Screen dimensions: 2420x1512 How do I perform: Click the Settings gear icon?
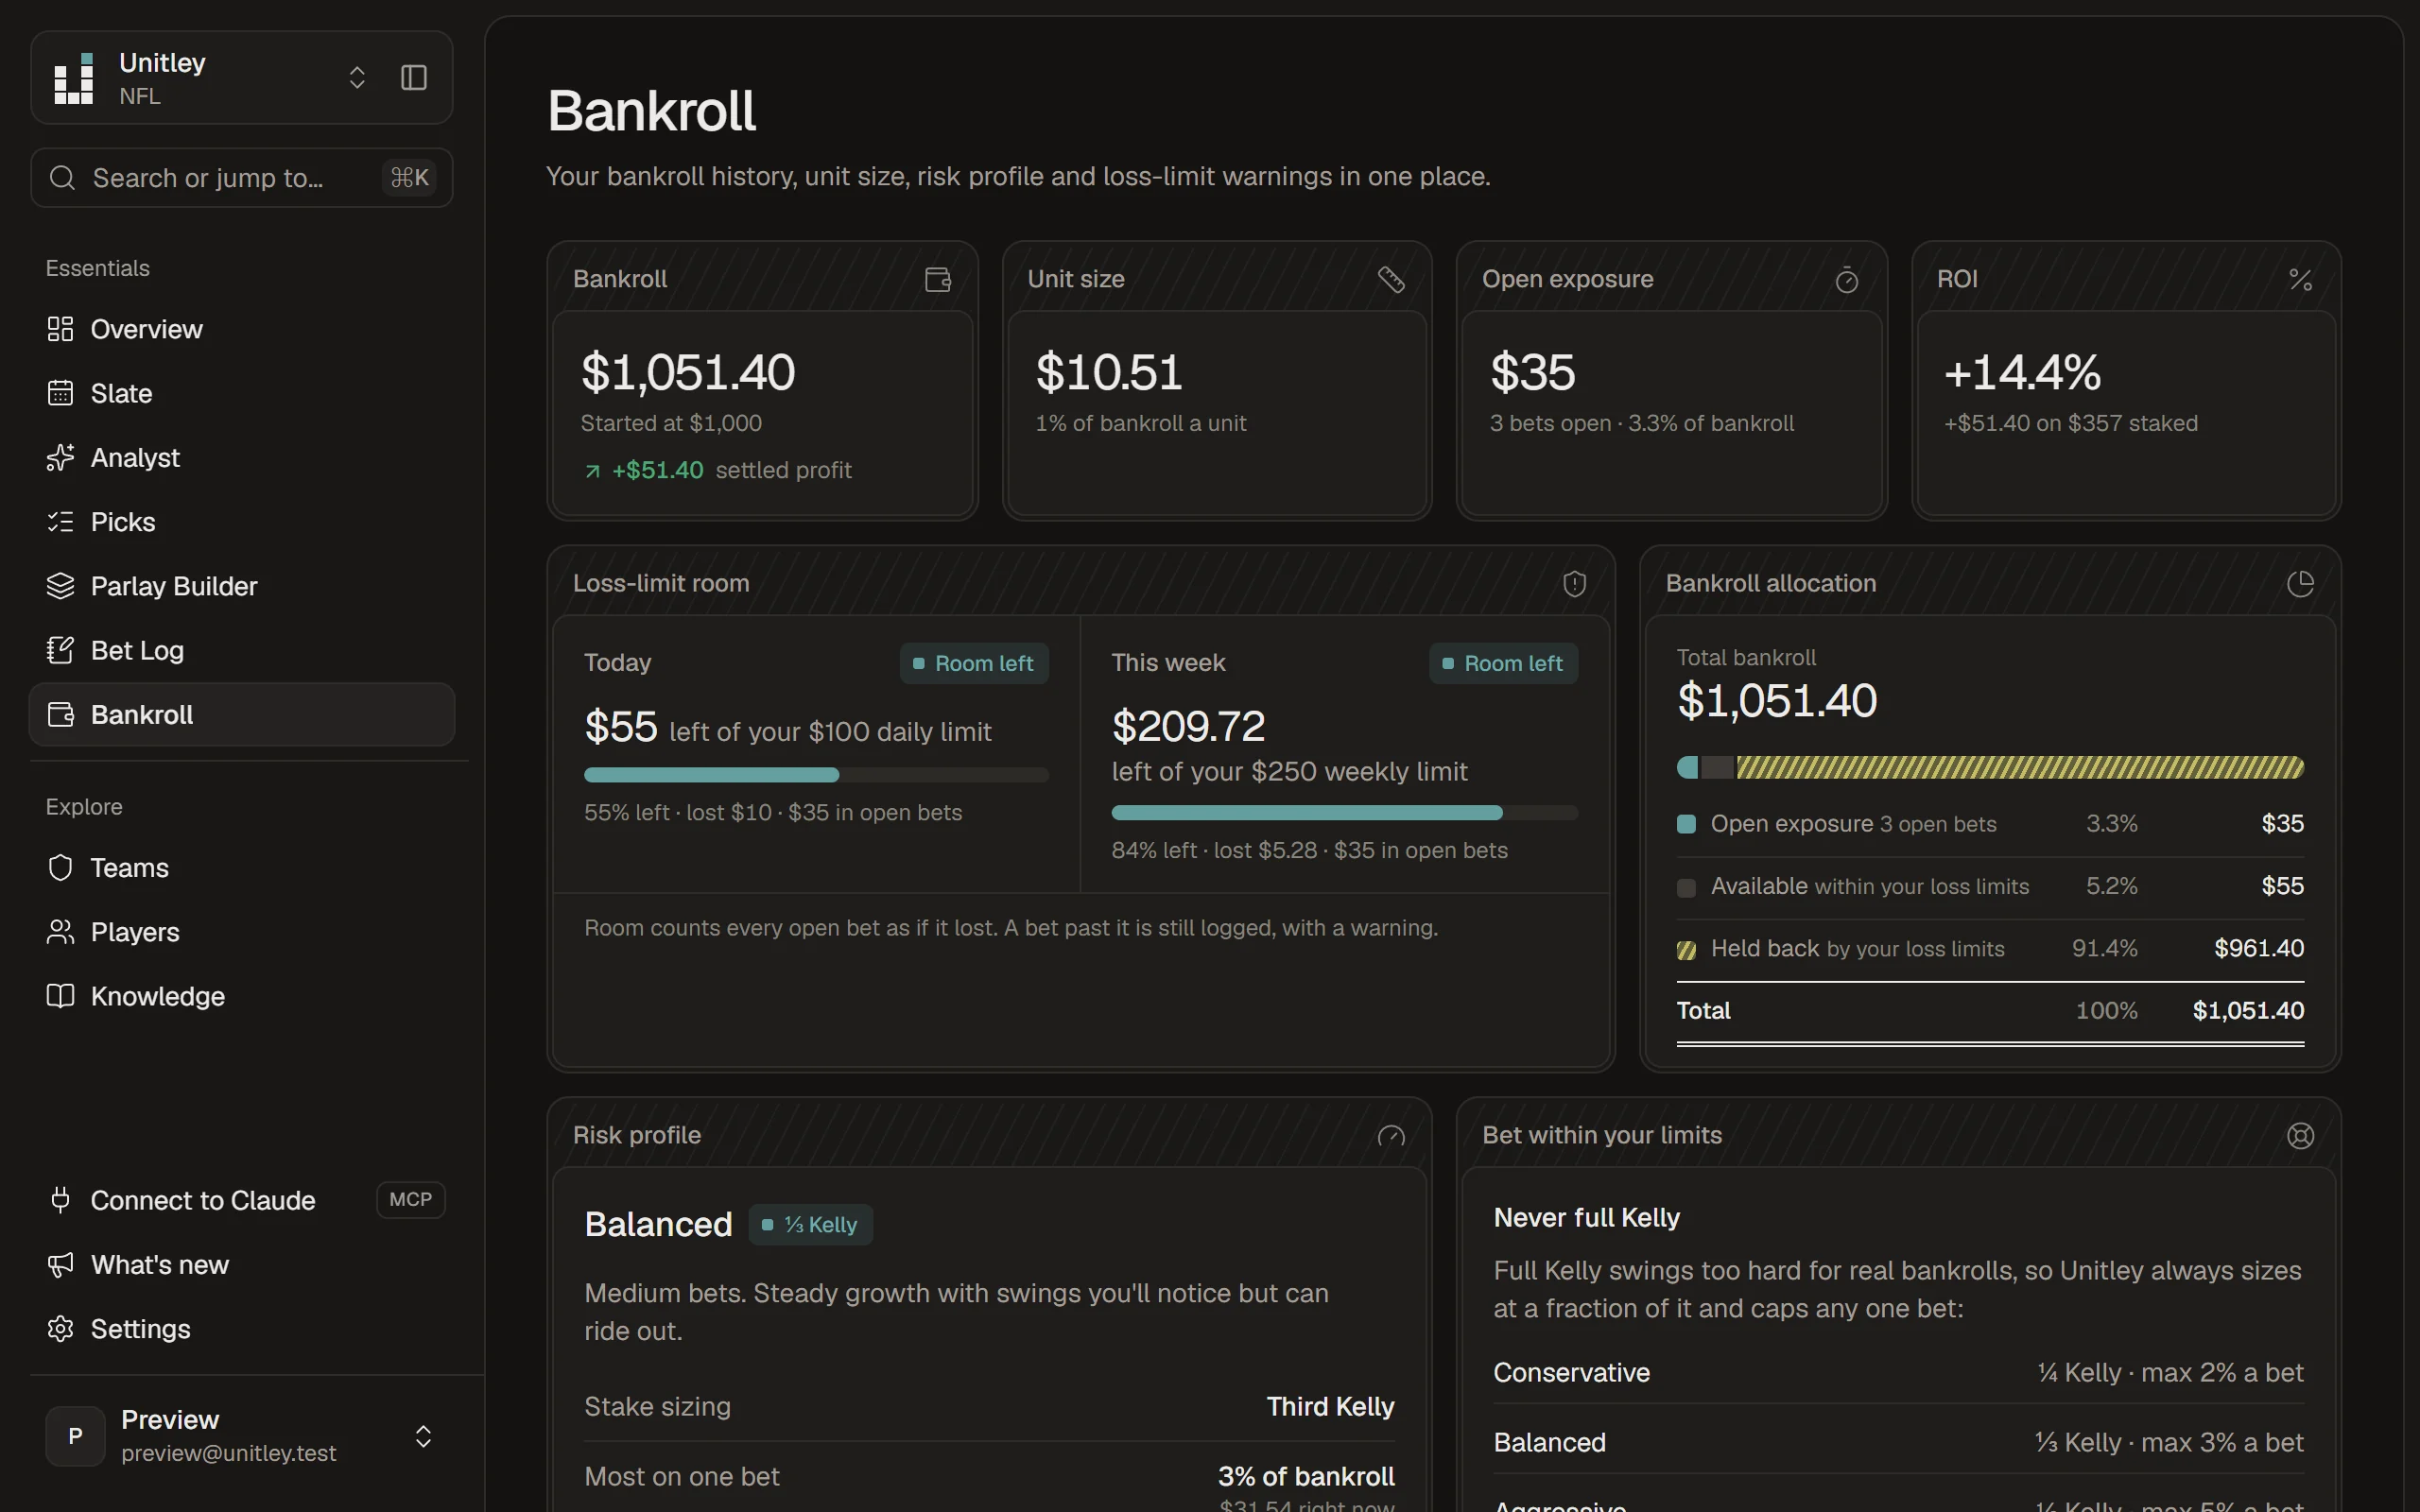[x=60, y=1329]
